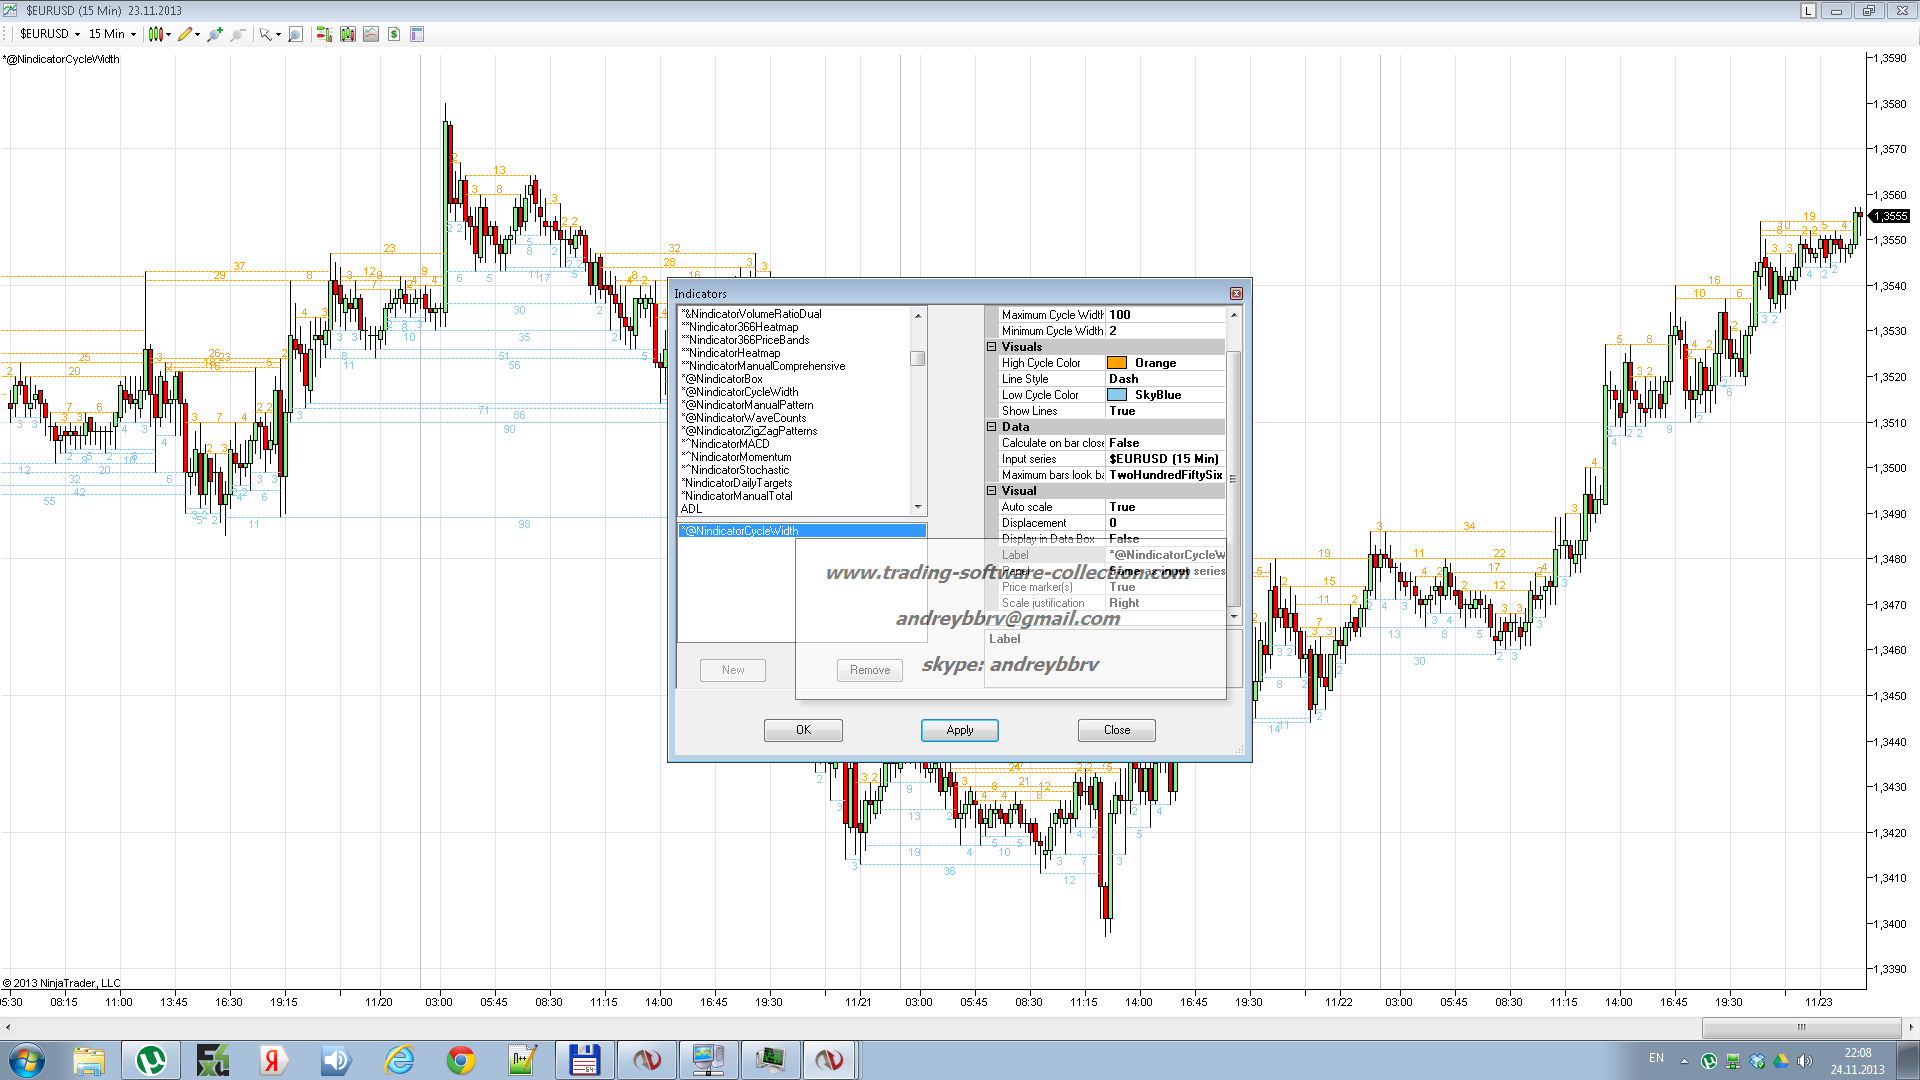The image size is (1920, 1080).
Task: Collapse the Visual property section
Action: pos(992,491)
